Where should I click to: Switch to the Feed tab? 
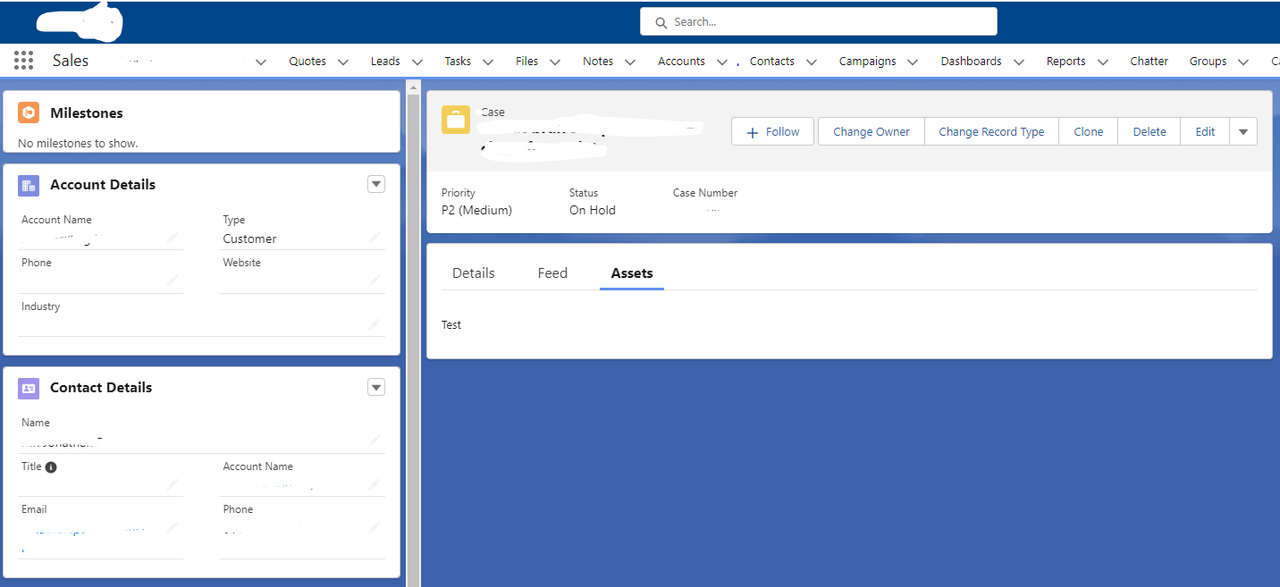coord(552,273)
